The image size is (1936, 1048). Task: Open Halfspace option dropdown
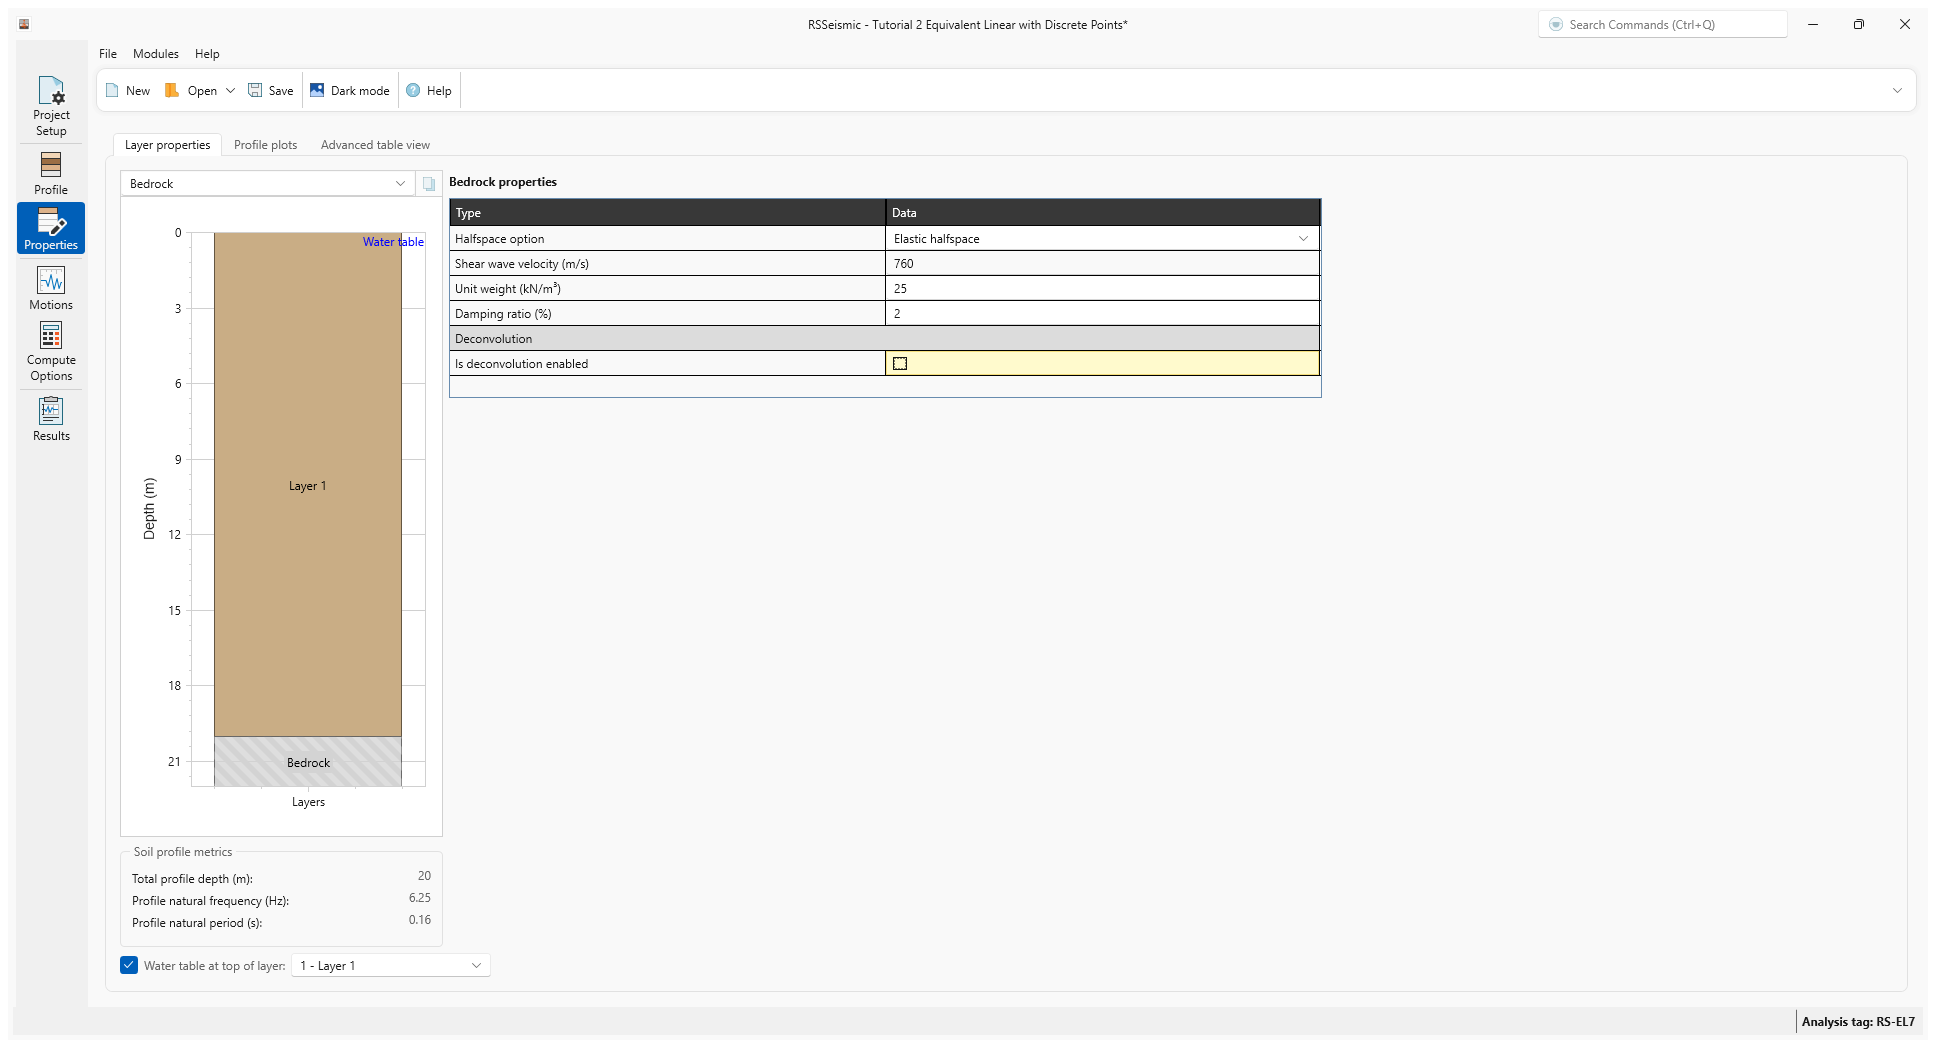1102,239
